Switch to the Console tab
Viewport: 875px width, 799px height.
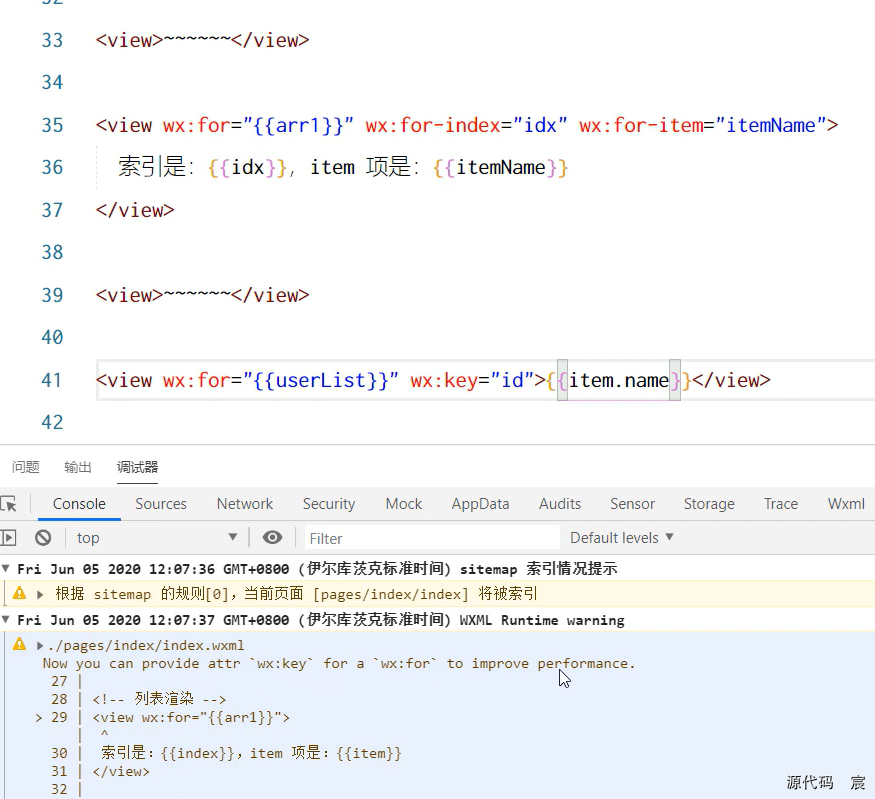[79, 504]
